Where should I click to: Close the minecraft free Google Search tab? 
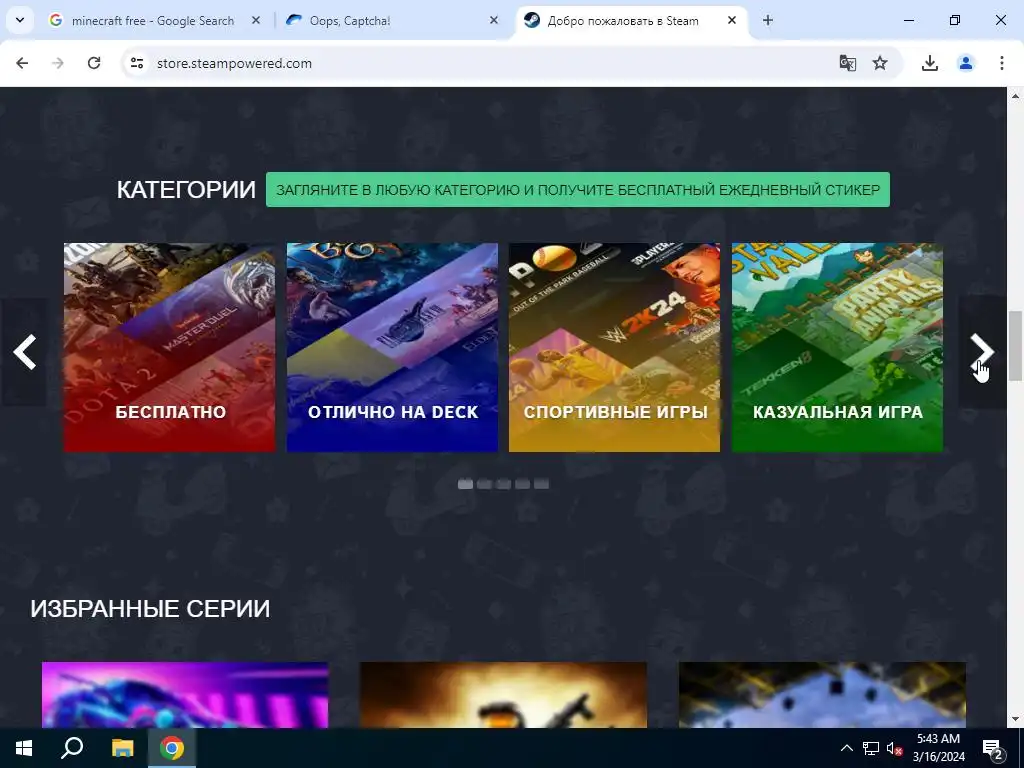pyautogui.click(x=256, y=21)
